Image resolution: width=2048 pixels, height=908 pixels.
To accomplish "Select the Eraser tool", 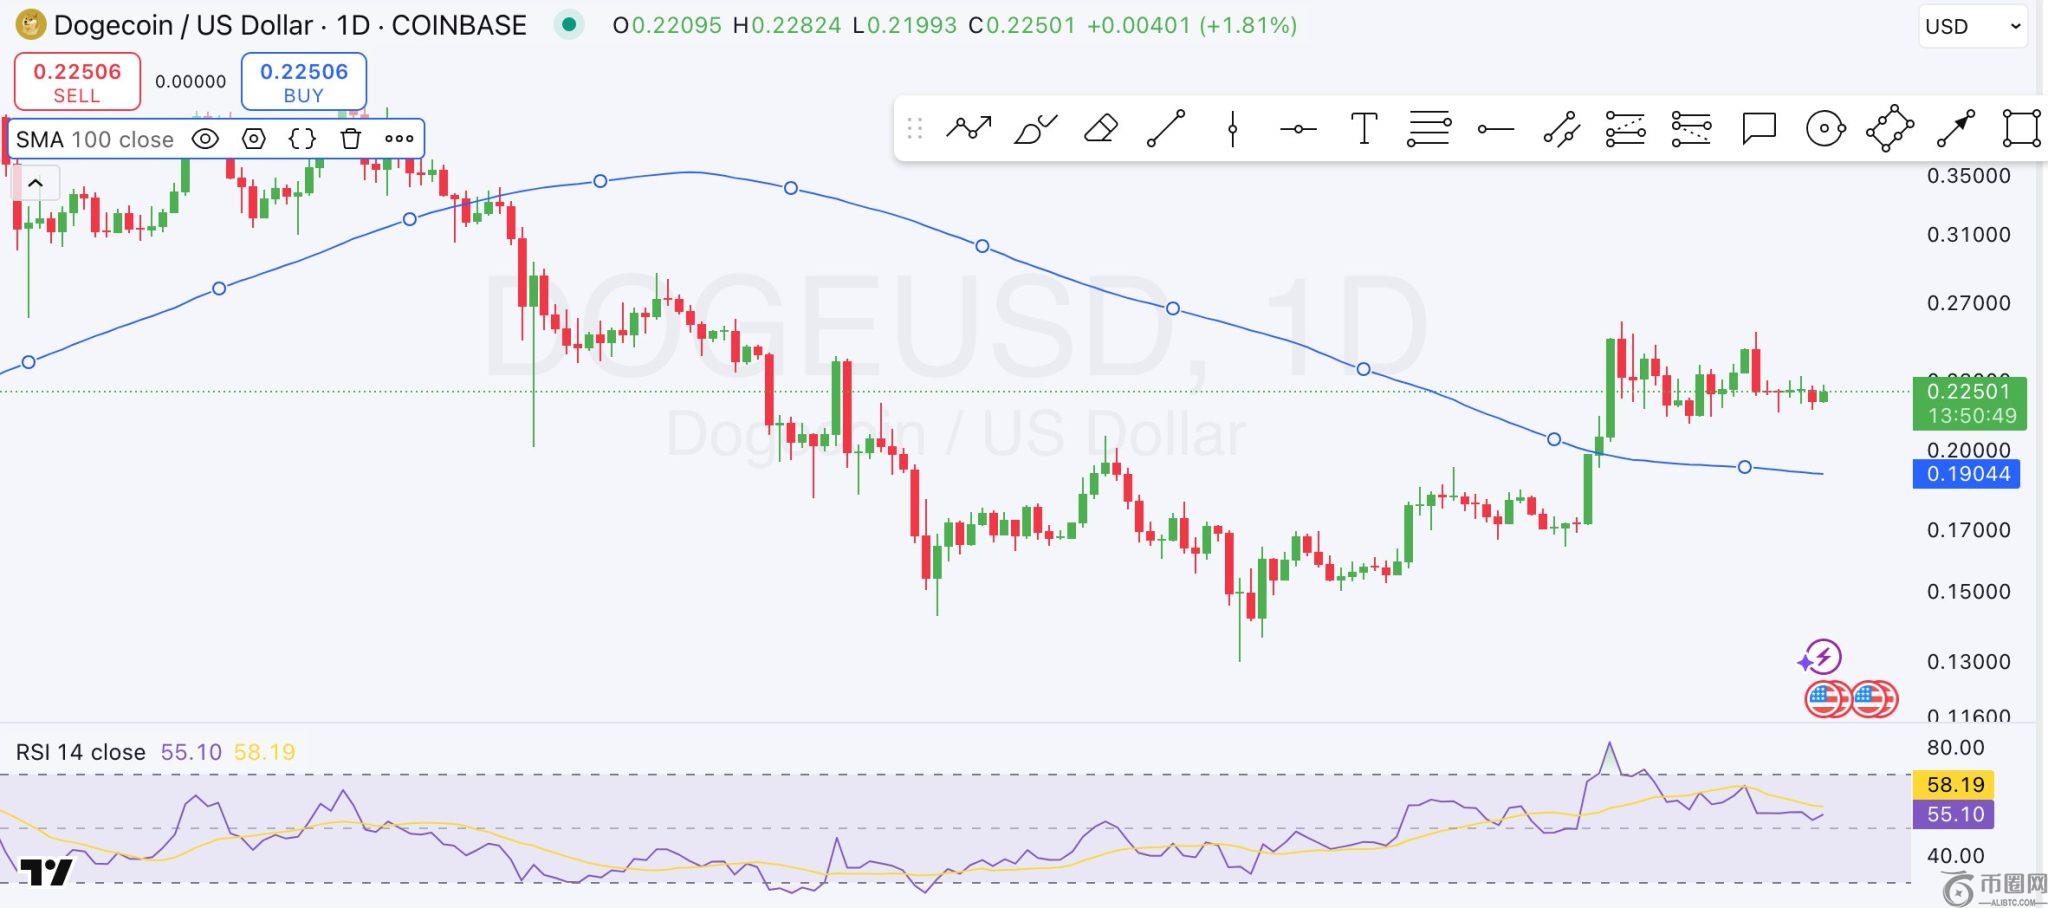I will 1100,129.
